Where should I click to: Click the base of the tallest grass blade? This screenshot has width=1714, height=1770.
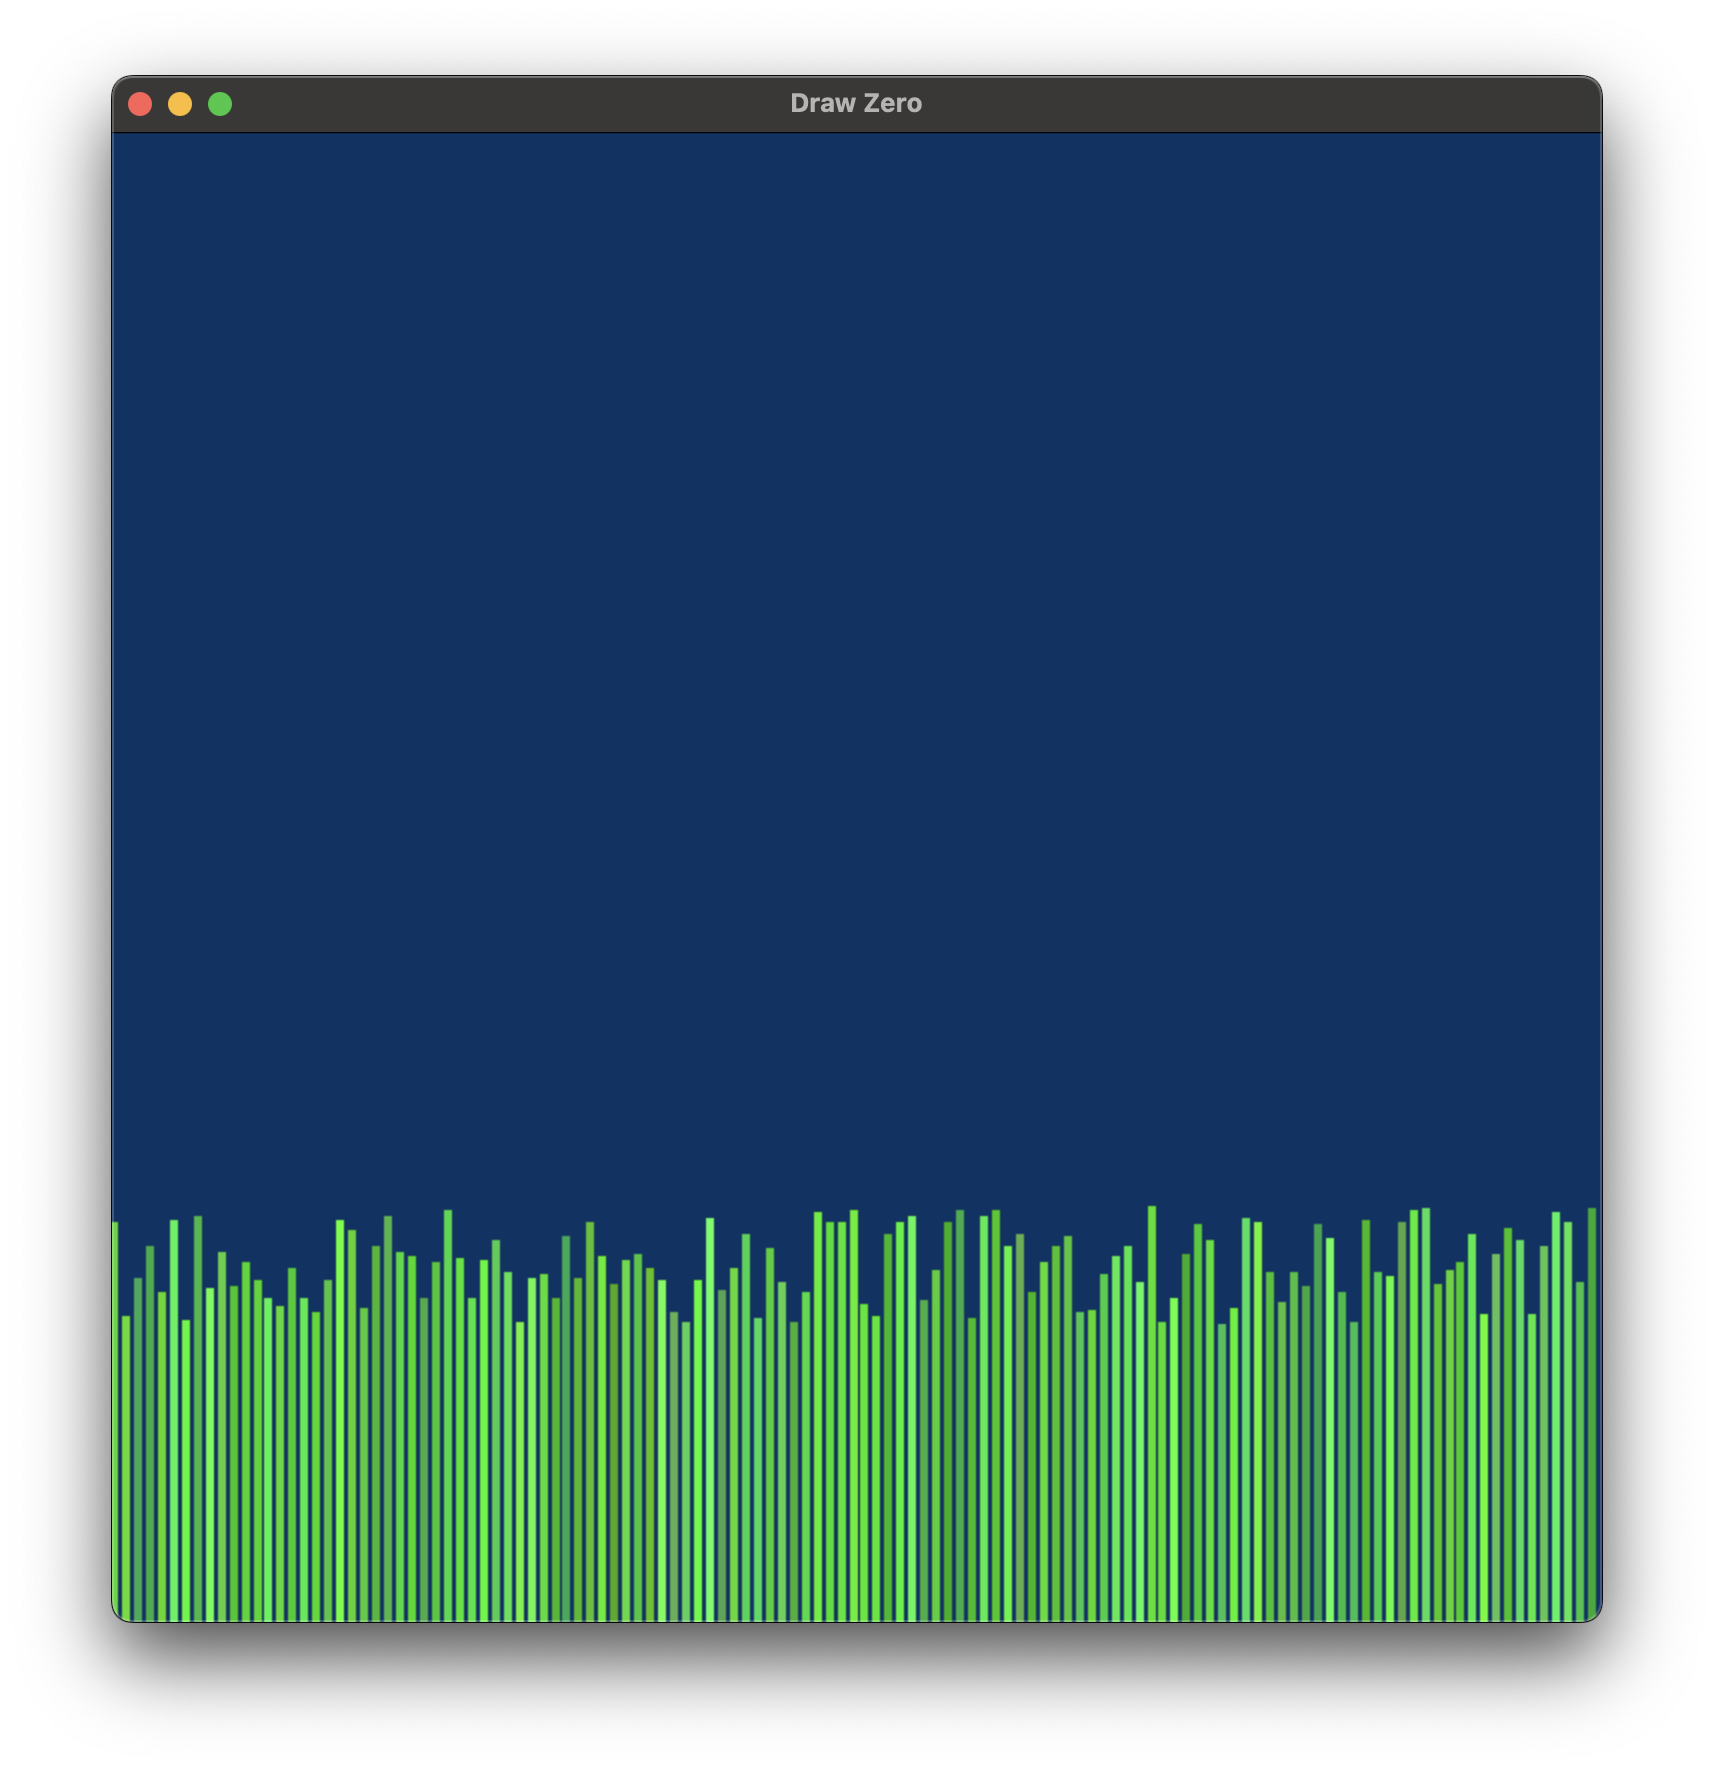pos(1152,1612)
